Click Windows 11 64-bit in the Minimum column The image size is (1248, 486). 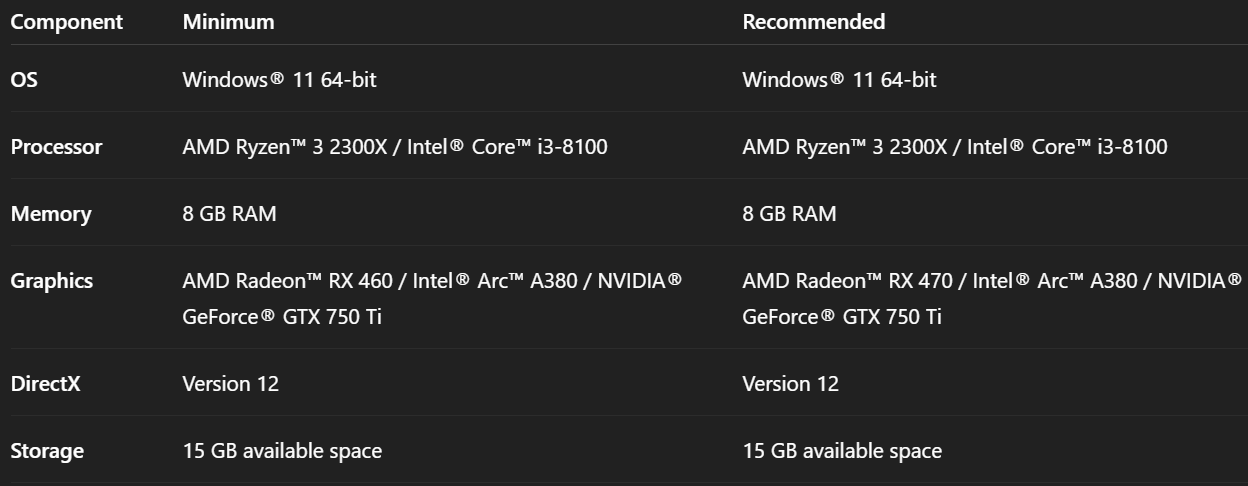click(279, 80)
